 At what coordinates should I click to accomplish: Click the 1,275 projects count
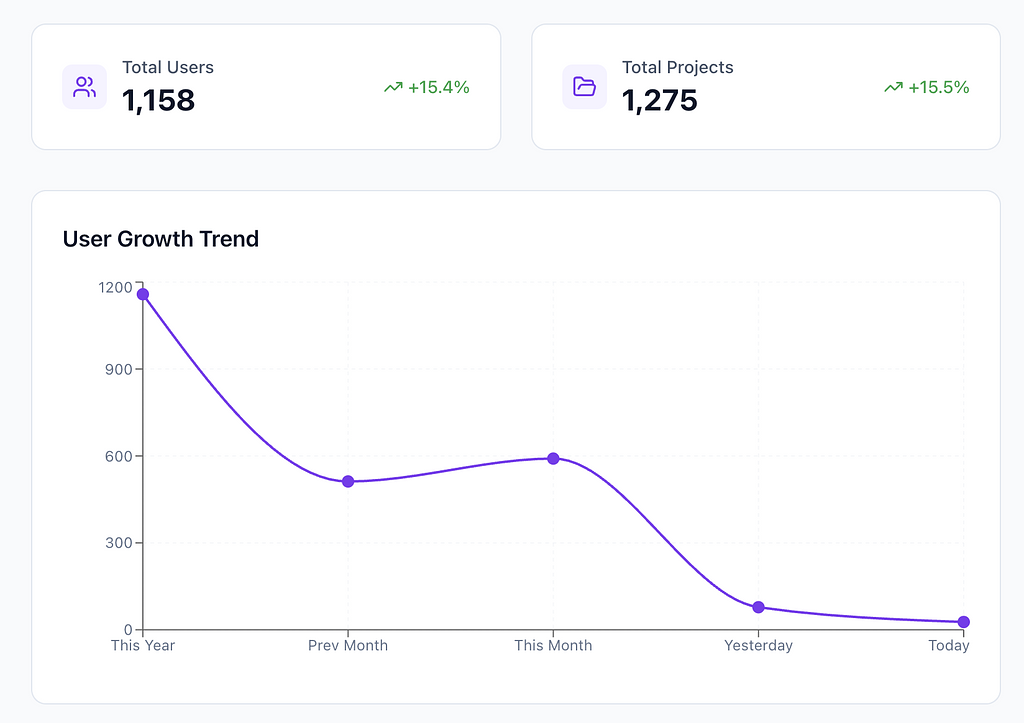coord(660,100)
